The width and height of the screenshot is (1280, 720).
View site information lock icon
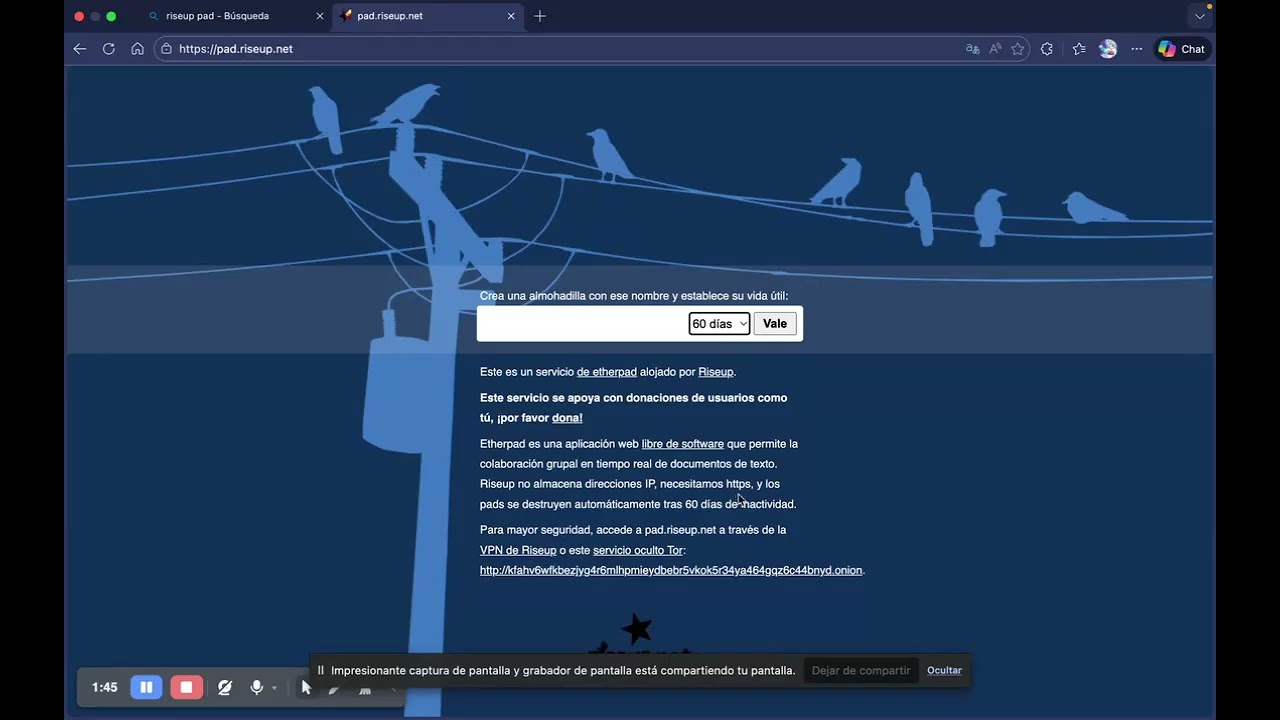(x=167, y=49)
